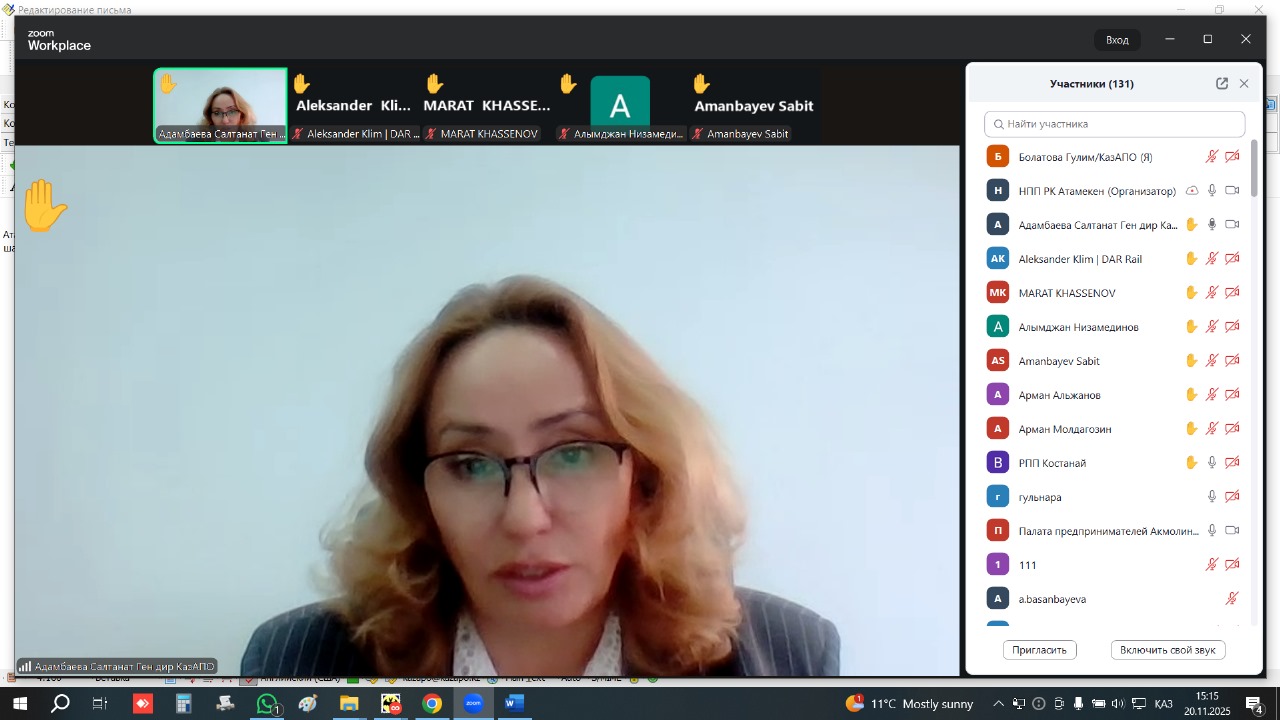Click cloud recording icon for НПП РК Атамекен
1280x720 pixels.
click(x=1192, y=191)
